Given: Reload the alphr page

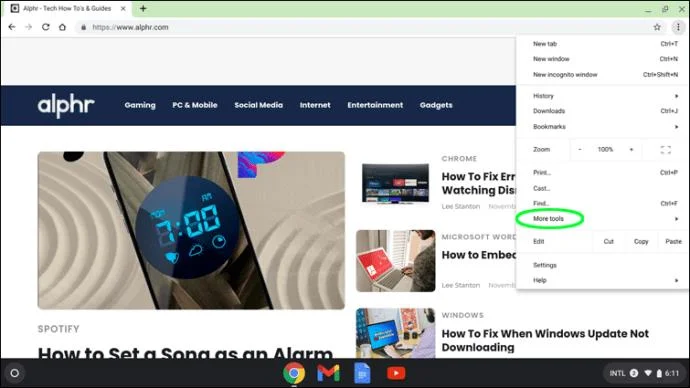Looking at the screenshot, I should [45, 27].
